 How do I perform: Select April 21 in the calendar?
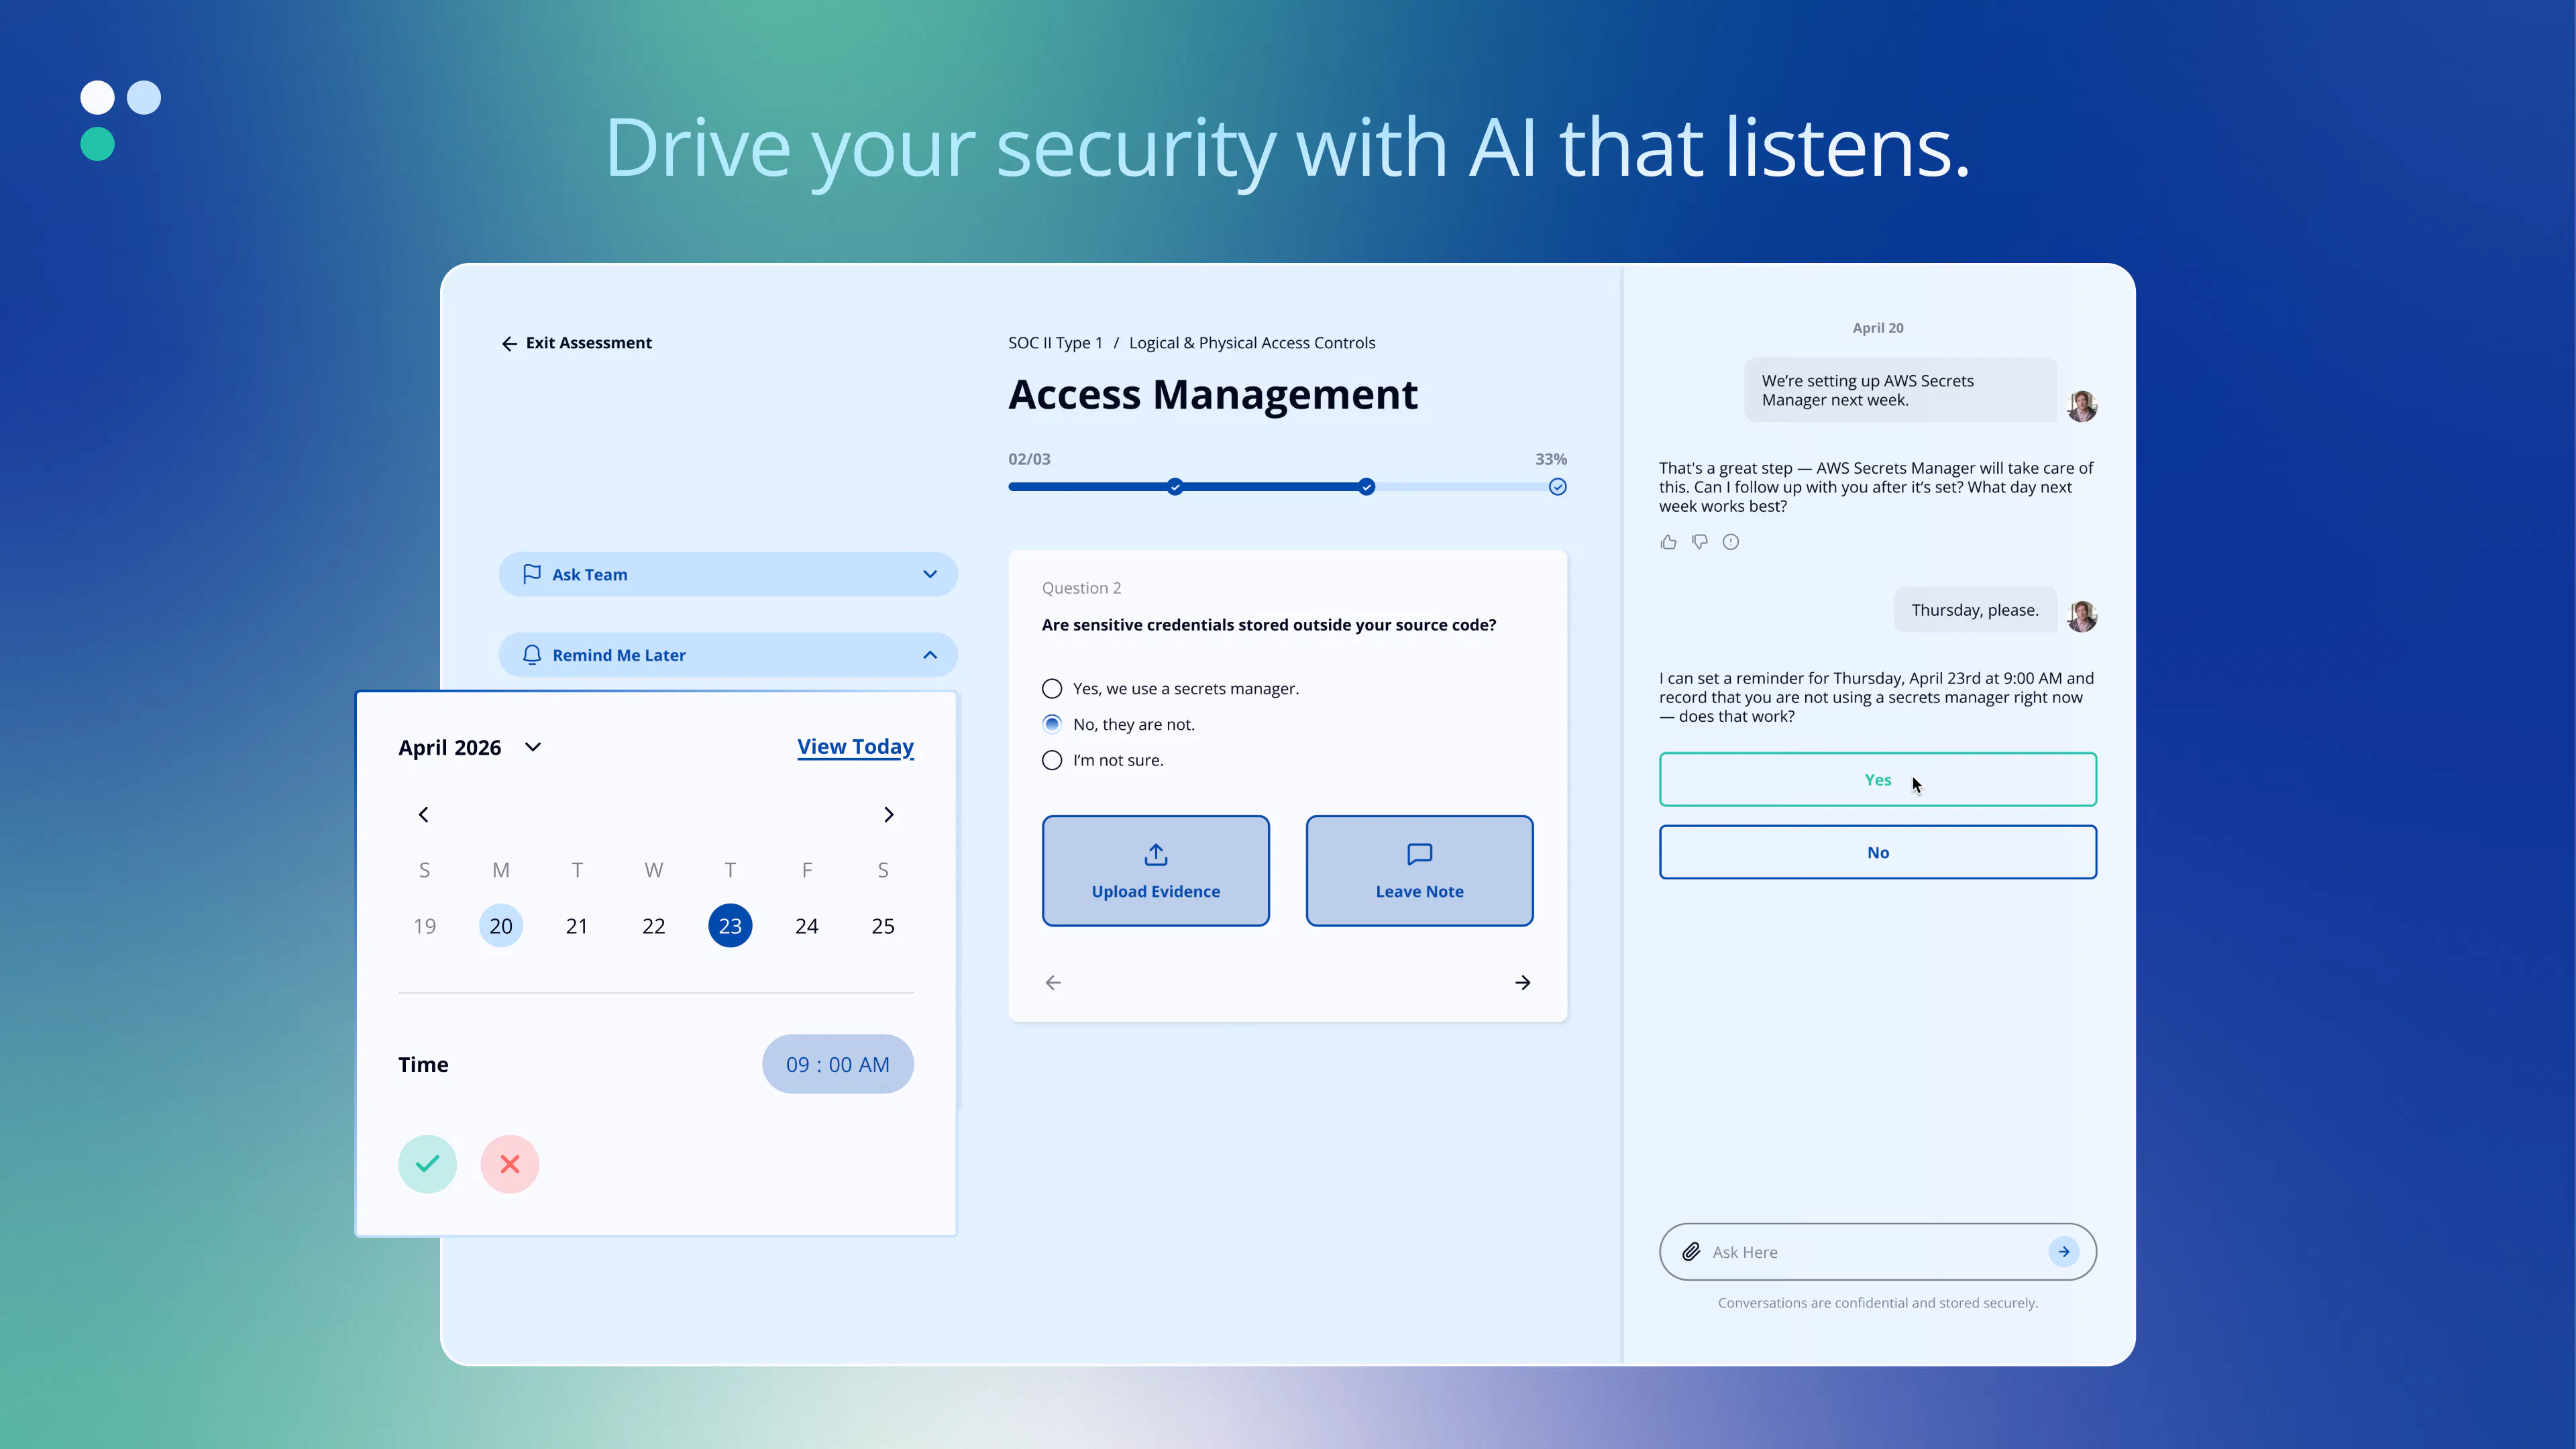click(577, 926)
